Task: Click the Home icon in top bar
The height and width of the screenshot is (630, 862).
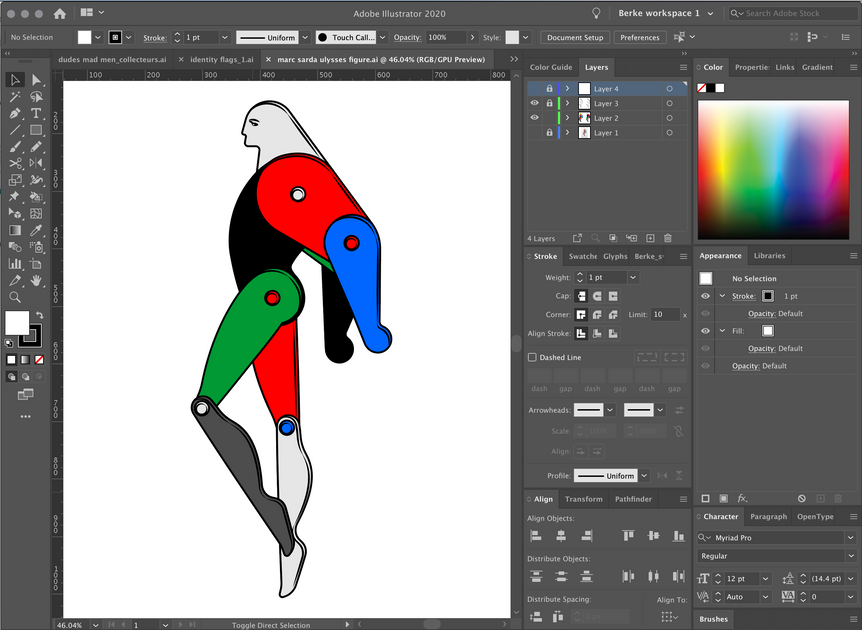Action: coord(59,14)
